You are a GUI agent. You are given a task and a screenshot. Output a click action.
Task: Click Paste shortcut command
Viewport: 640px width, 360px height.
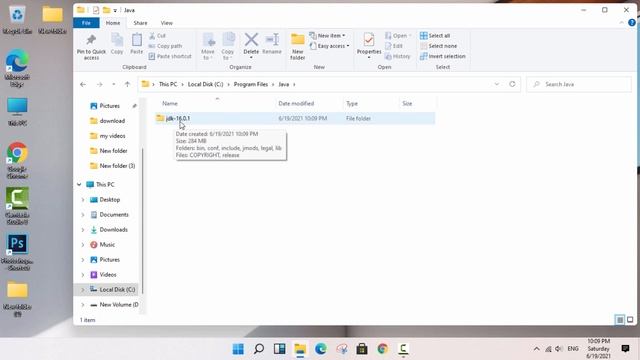(x=170, y=56)
